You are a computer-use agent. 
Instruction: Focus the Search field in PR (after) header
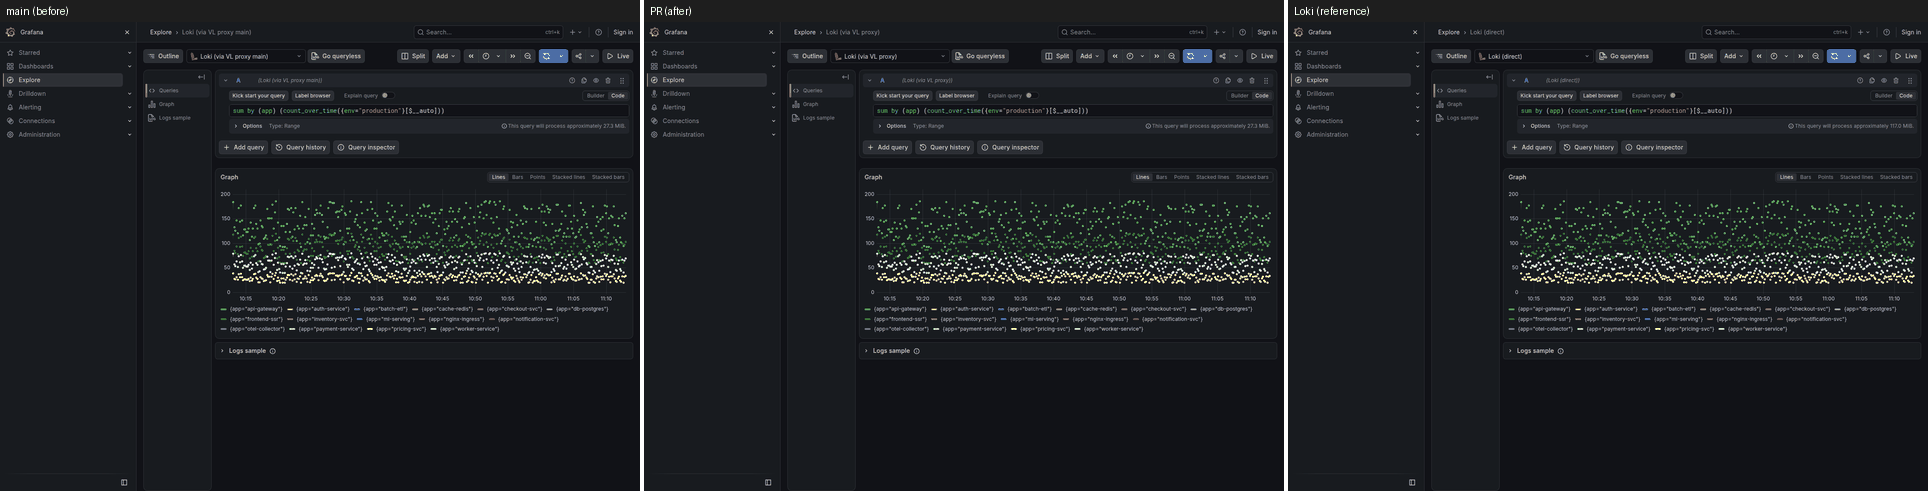1123,32
